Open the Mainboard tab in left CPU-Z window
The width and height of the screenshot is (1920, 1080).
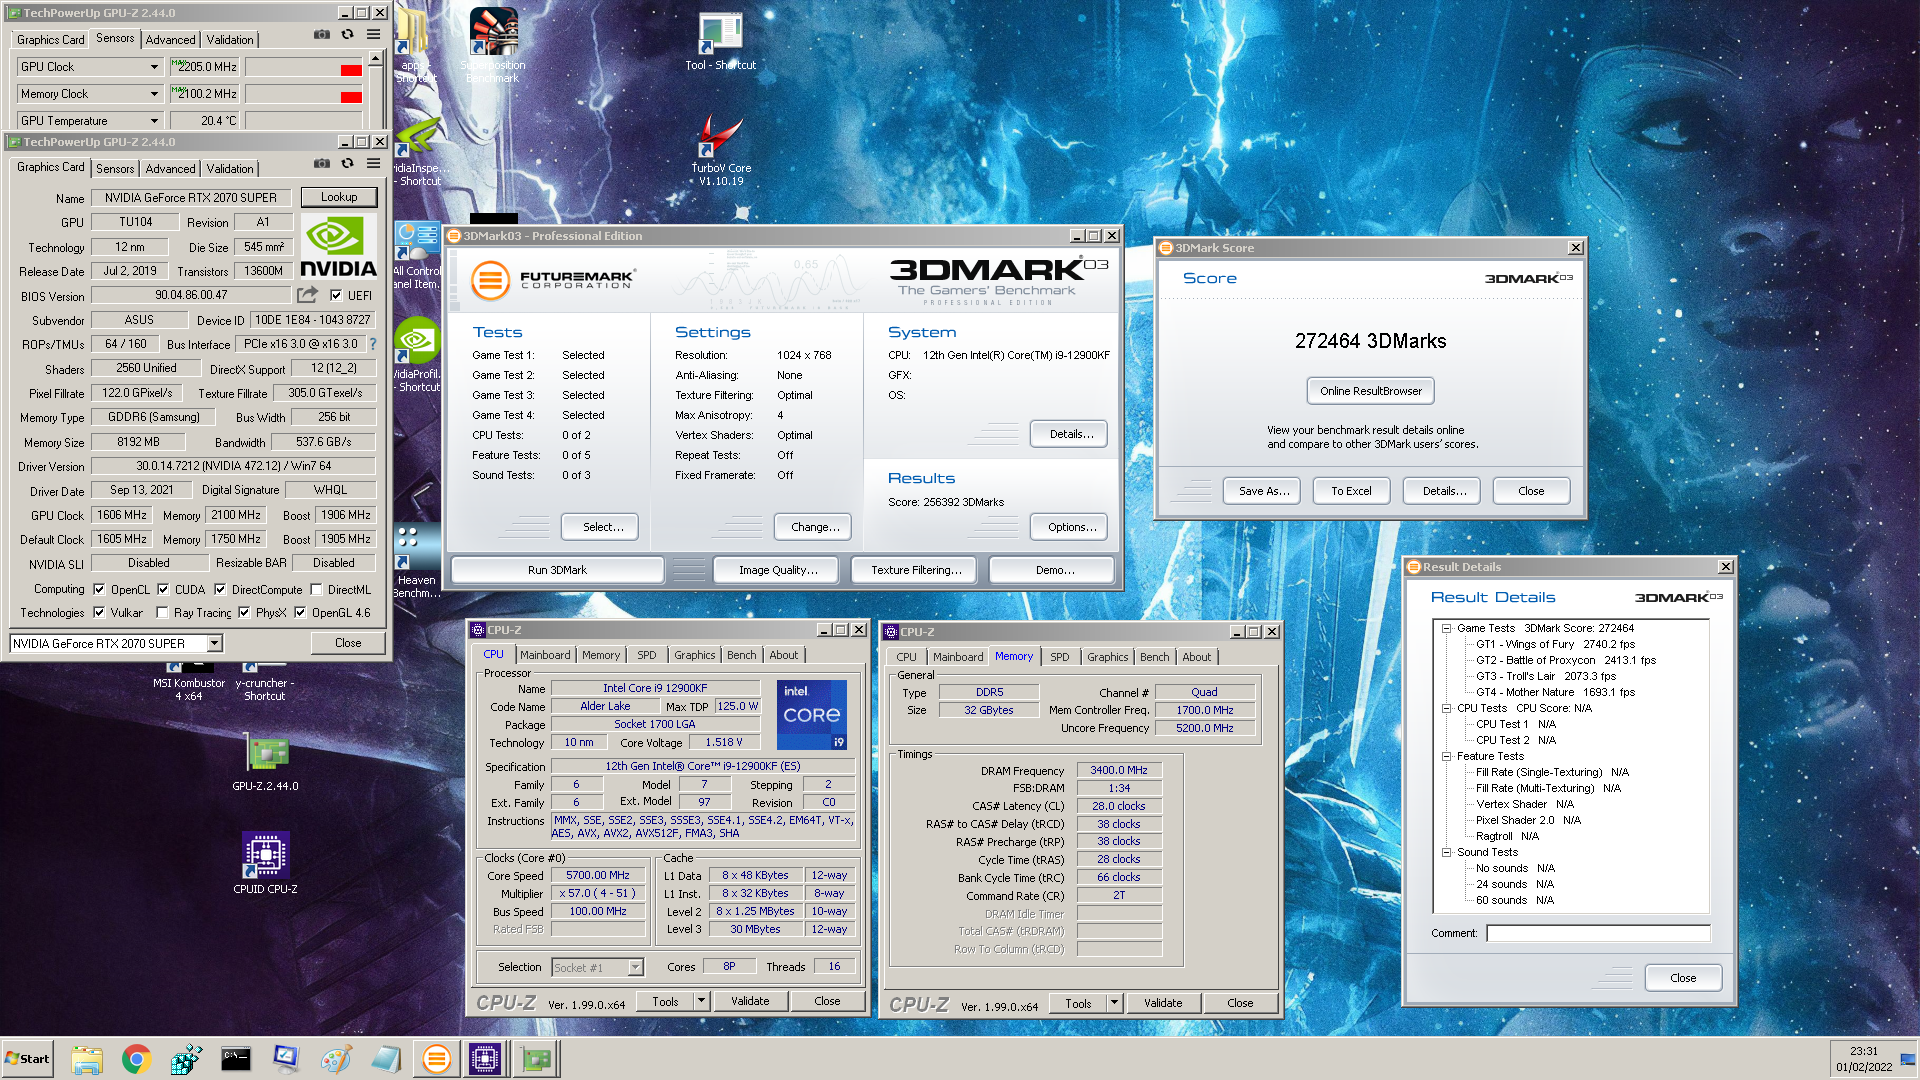[545, 655]
